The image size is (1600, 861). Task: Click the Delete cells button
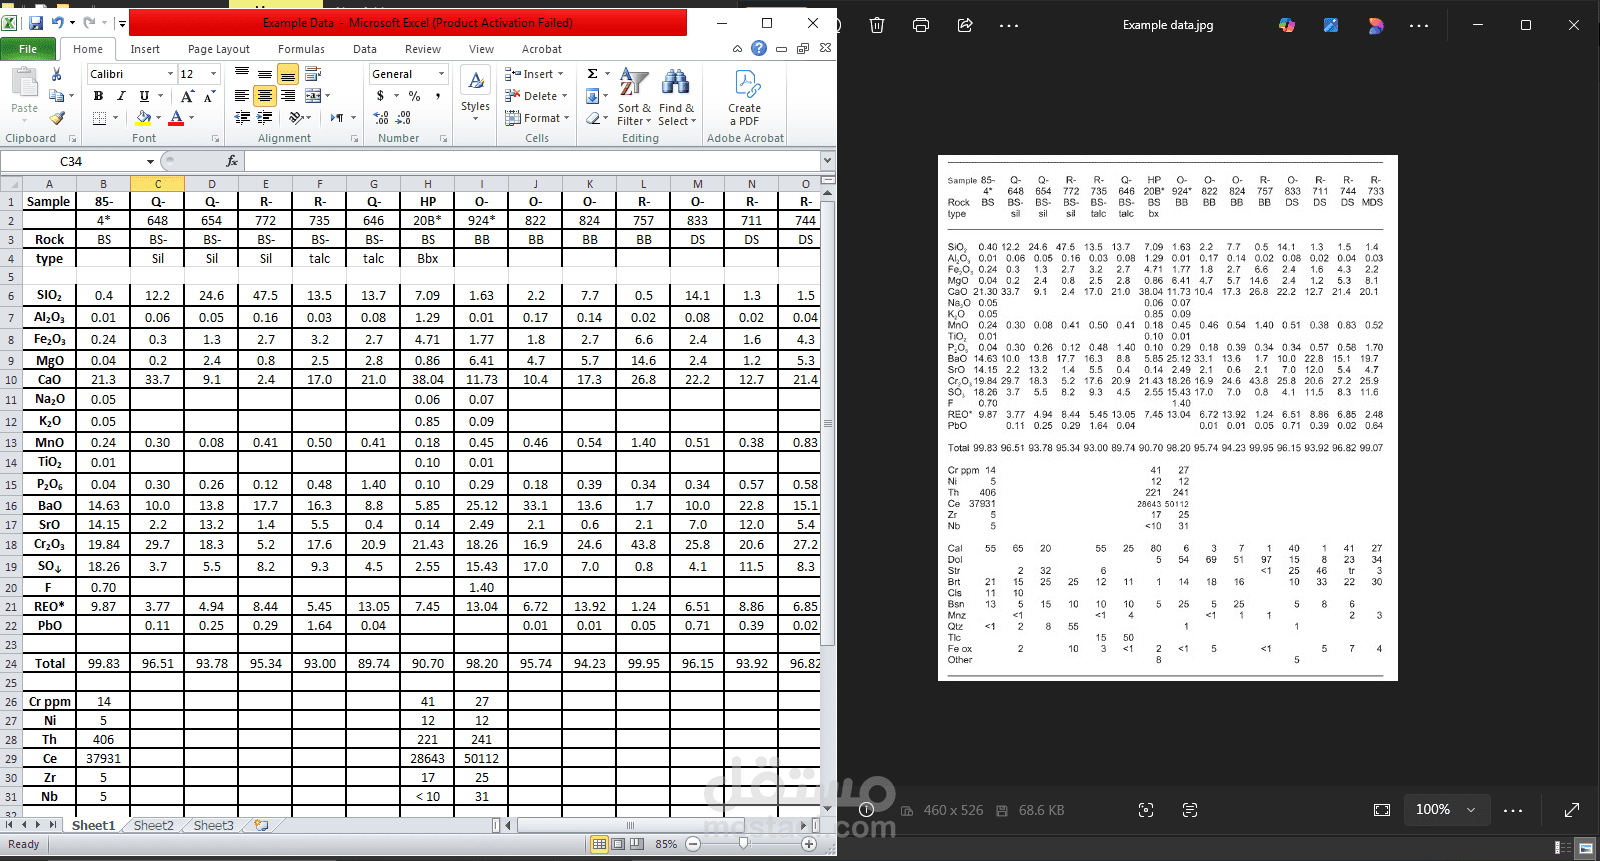536,96
